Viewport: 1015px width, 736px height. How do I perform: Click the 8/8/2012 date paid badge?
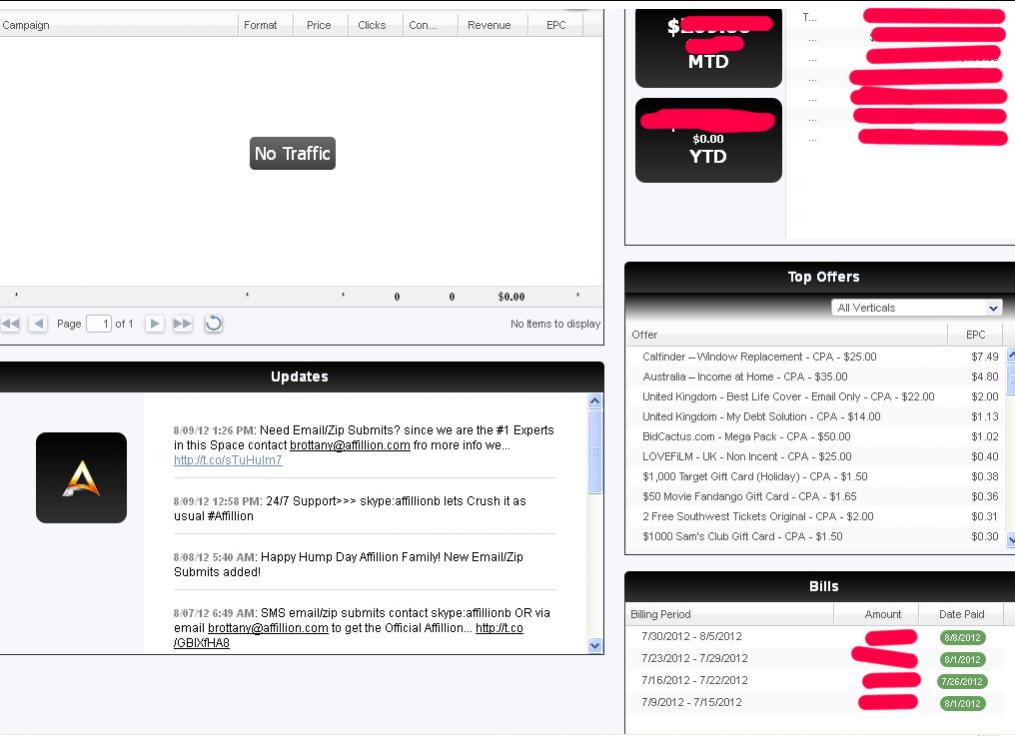(x=962, y=638)
